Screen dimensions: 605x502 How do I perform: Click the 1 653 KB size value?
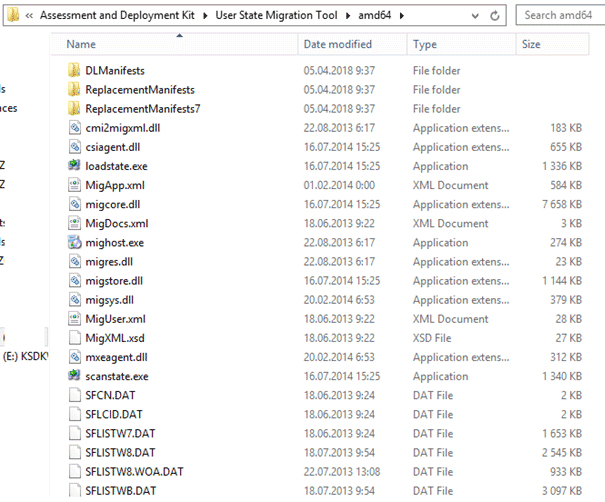pos(562,433)
